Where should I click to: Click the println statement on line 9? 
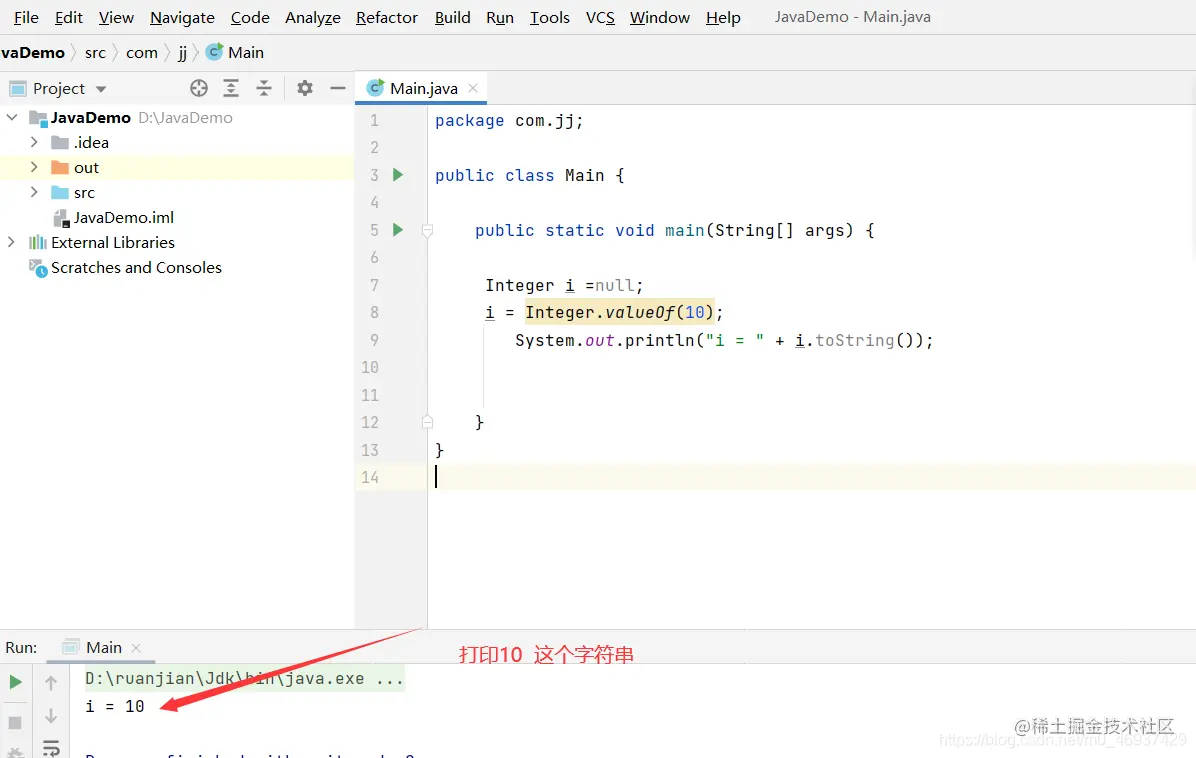724,340
